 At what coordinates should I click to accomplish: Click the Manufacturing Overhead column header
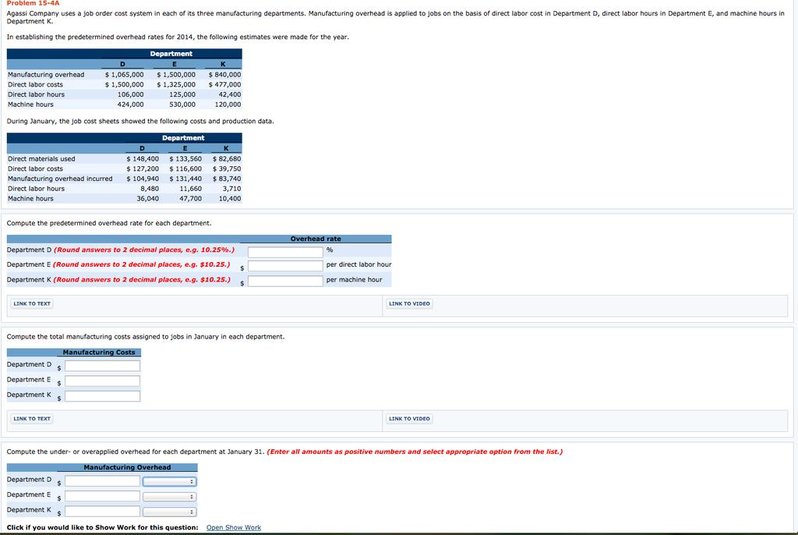click(127, 467)
